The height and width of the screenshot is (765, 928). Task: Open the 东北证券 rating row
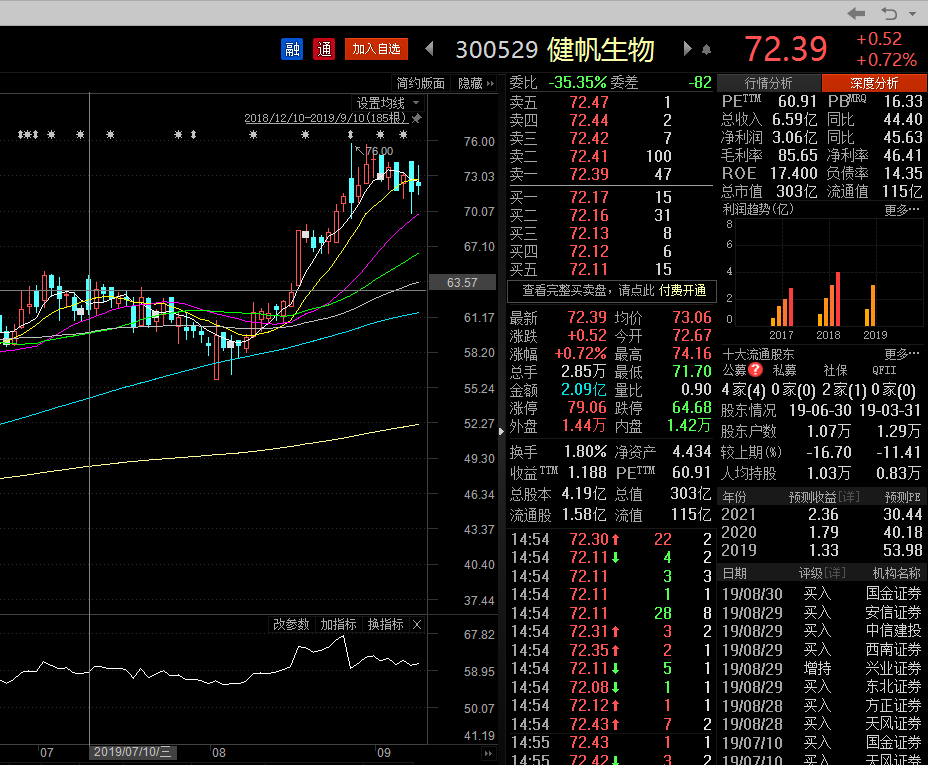point(821,687)
